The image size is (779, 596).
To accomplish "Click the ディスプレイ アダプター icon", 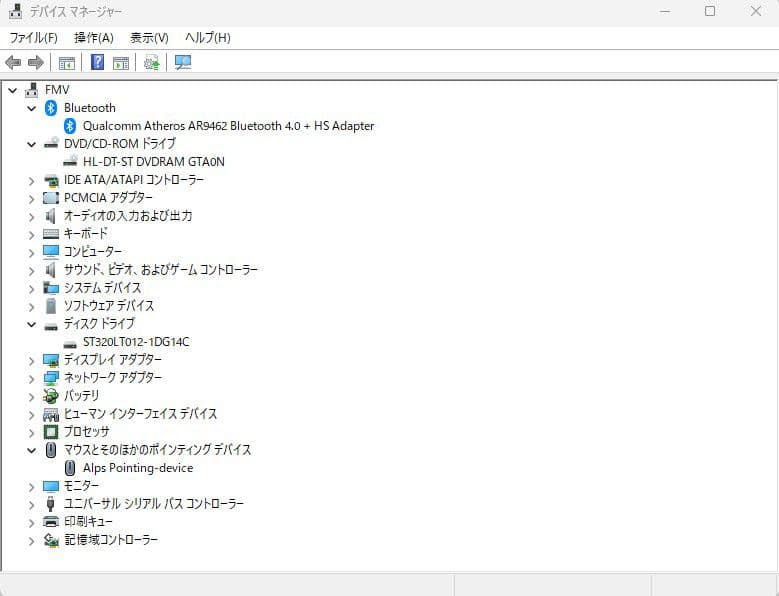I will 51,360.
